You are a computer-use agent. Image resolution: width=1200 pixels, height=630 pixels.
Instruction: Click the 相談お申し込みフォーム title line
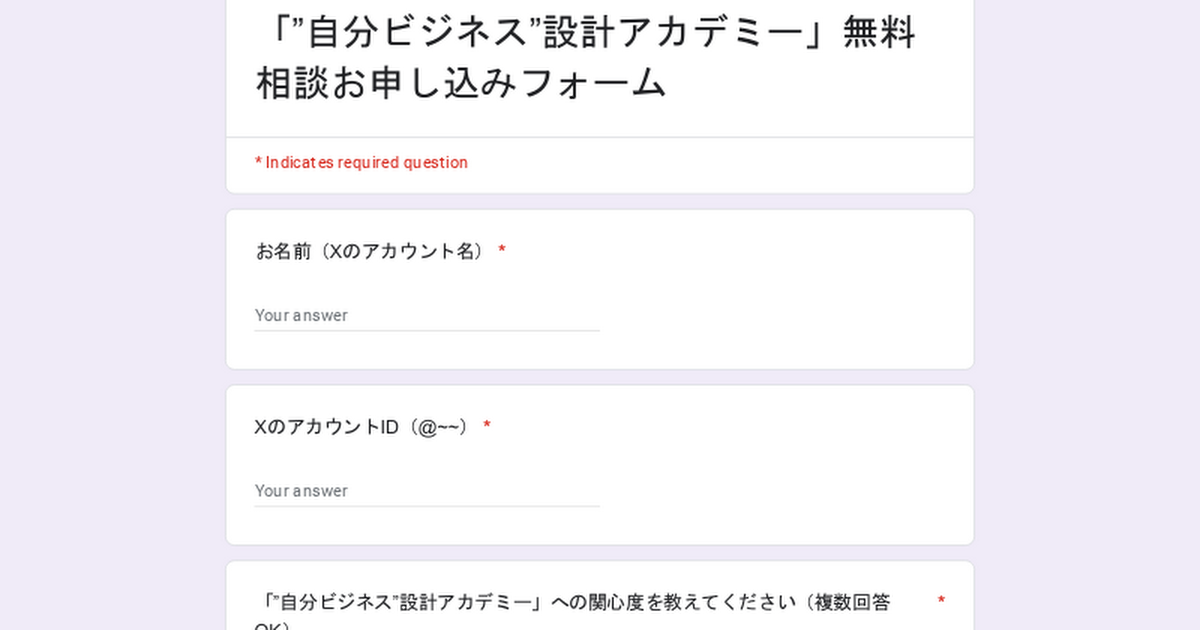point(461,84)
